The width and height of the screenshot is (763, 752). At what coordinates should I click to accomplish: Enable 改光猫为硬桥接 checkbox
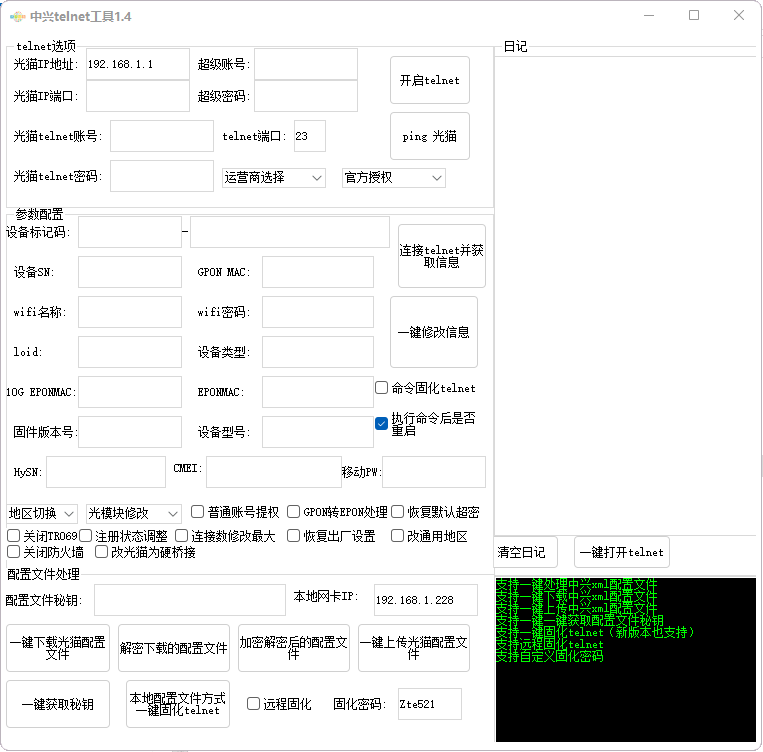[x=101, y=551]
